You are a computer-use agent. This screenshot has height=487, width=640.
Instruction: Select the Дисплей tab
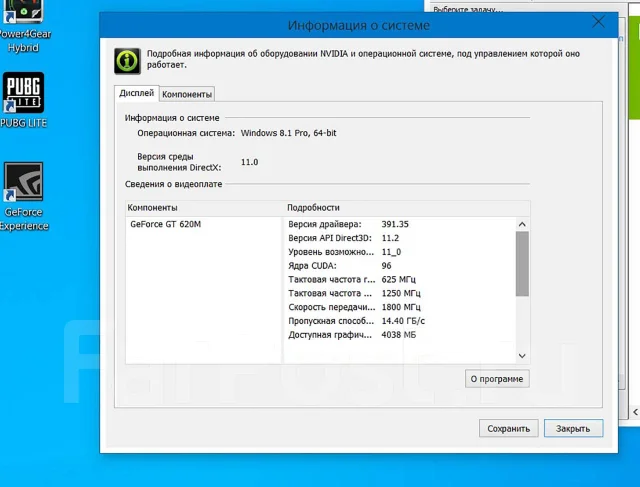click(136, 93)
